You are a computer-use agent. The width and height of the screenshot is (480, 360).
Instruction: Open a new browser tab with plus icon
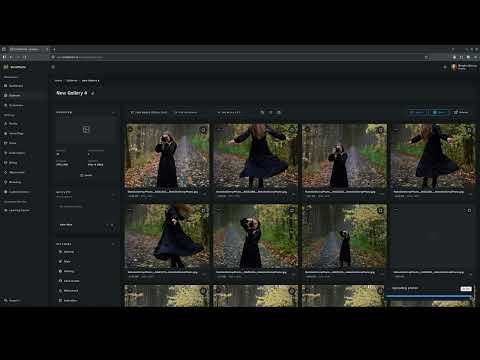pyautogui.click(x=54, y=49)
